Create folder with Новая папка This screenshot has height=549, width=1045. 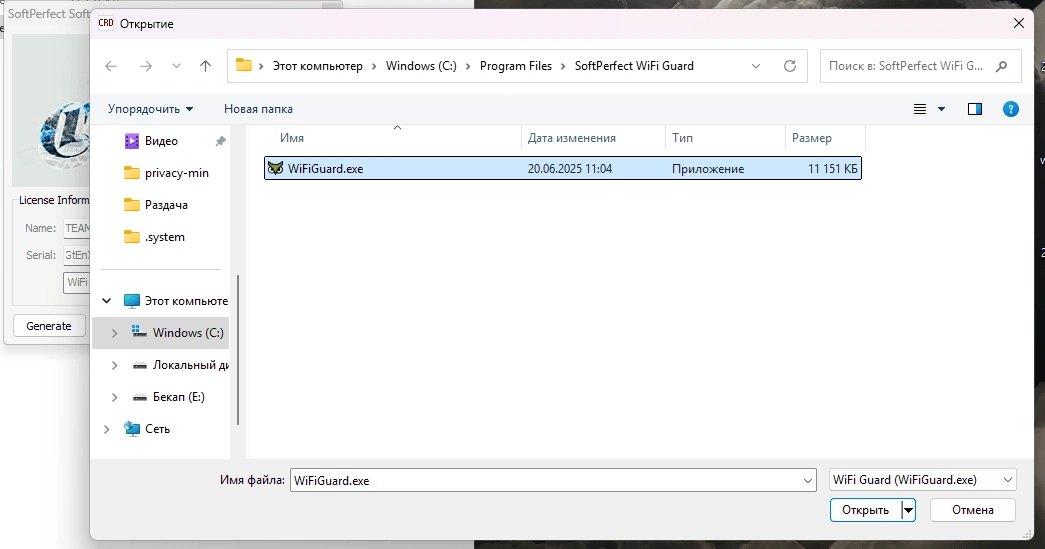tap(258, 109)
